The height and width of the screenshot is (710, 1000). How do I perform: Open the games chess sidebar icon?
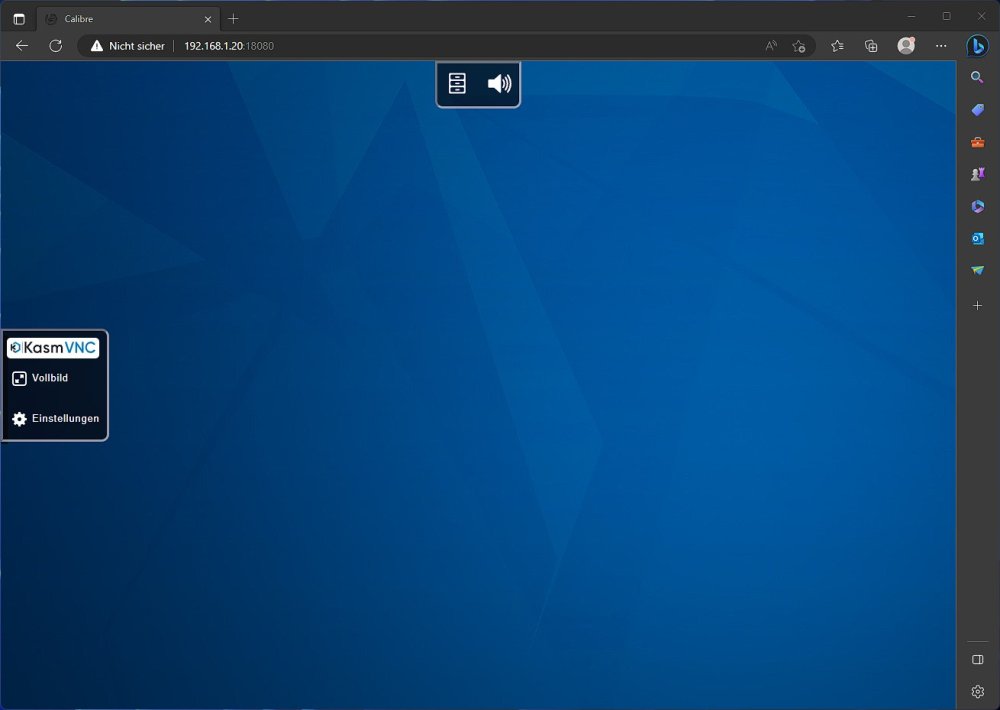(978, 174)
